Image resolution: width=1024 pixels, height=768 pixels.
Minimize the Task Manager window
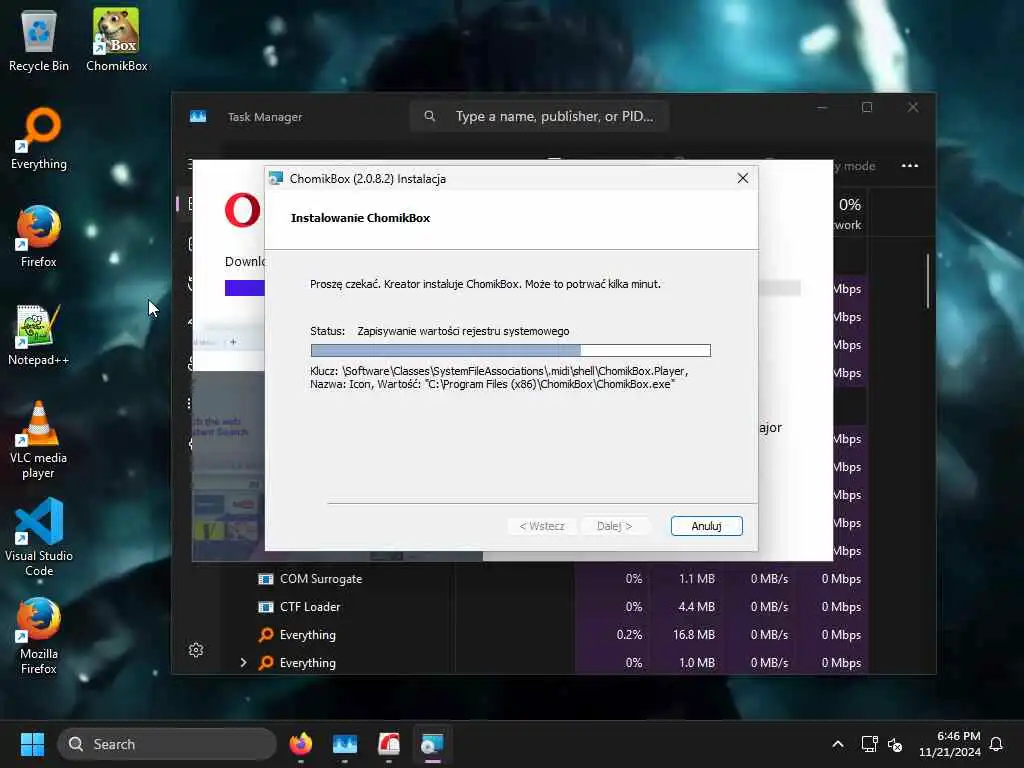point(822,107)
